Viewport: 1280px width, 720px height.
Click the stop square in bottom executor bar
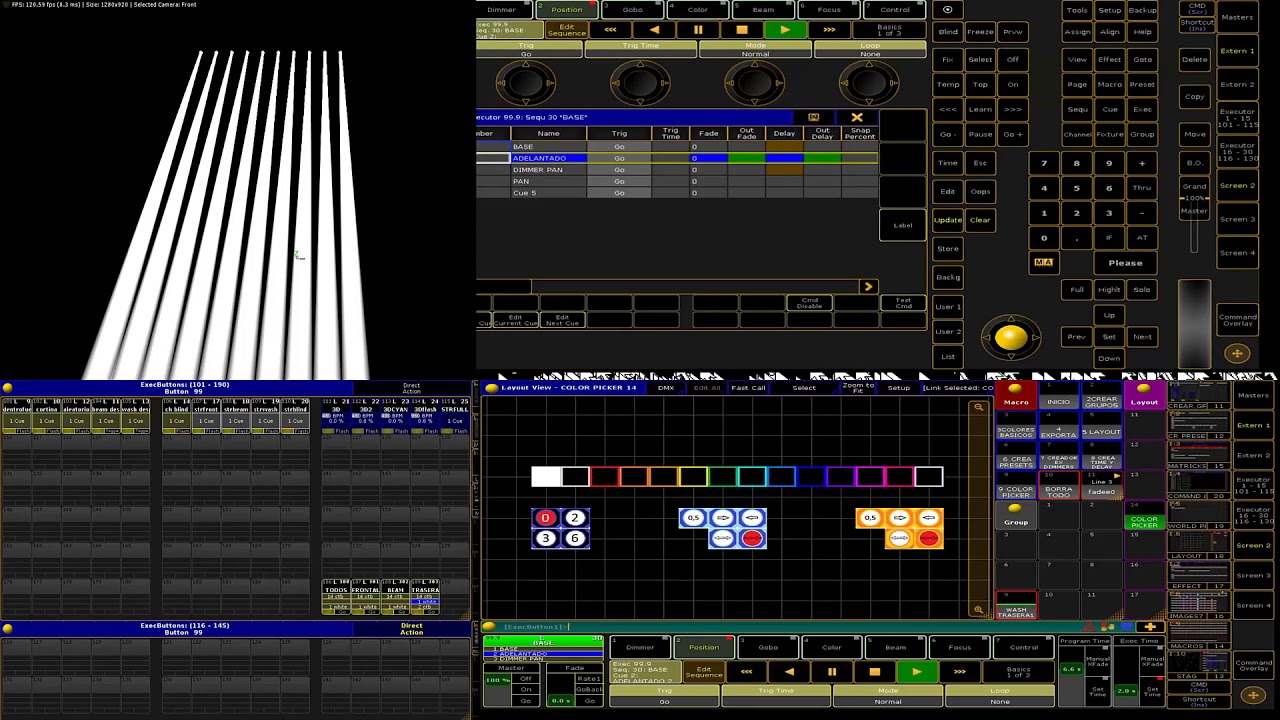874,672
